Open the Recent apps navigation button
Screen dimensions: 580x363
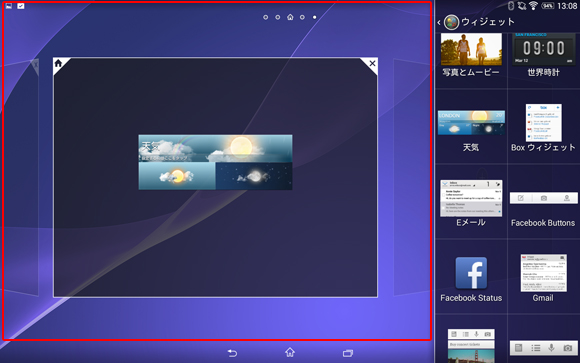pos(348,353)
